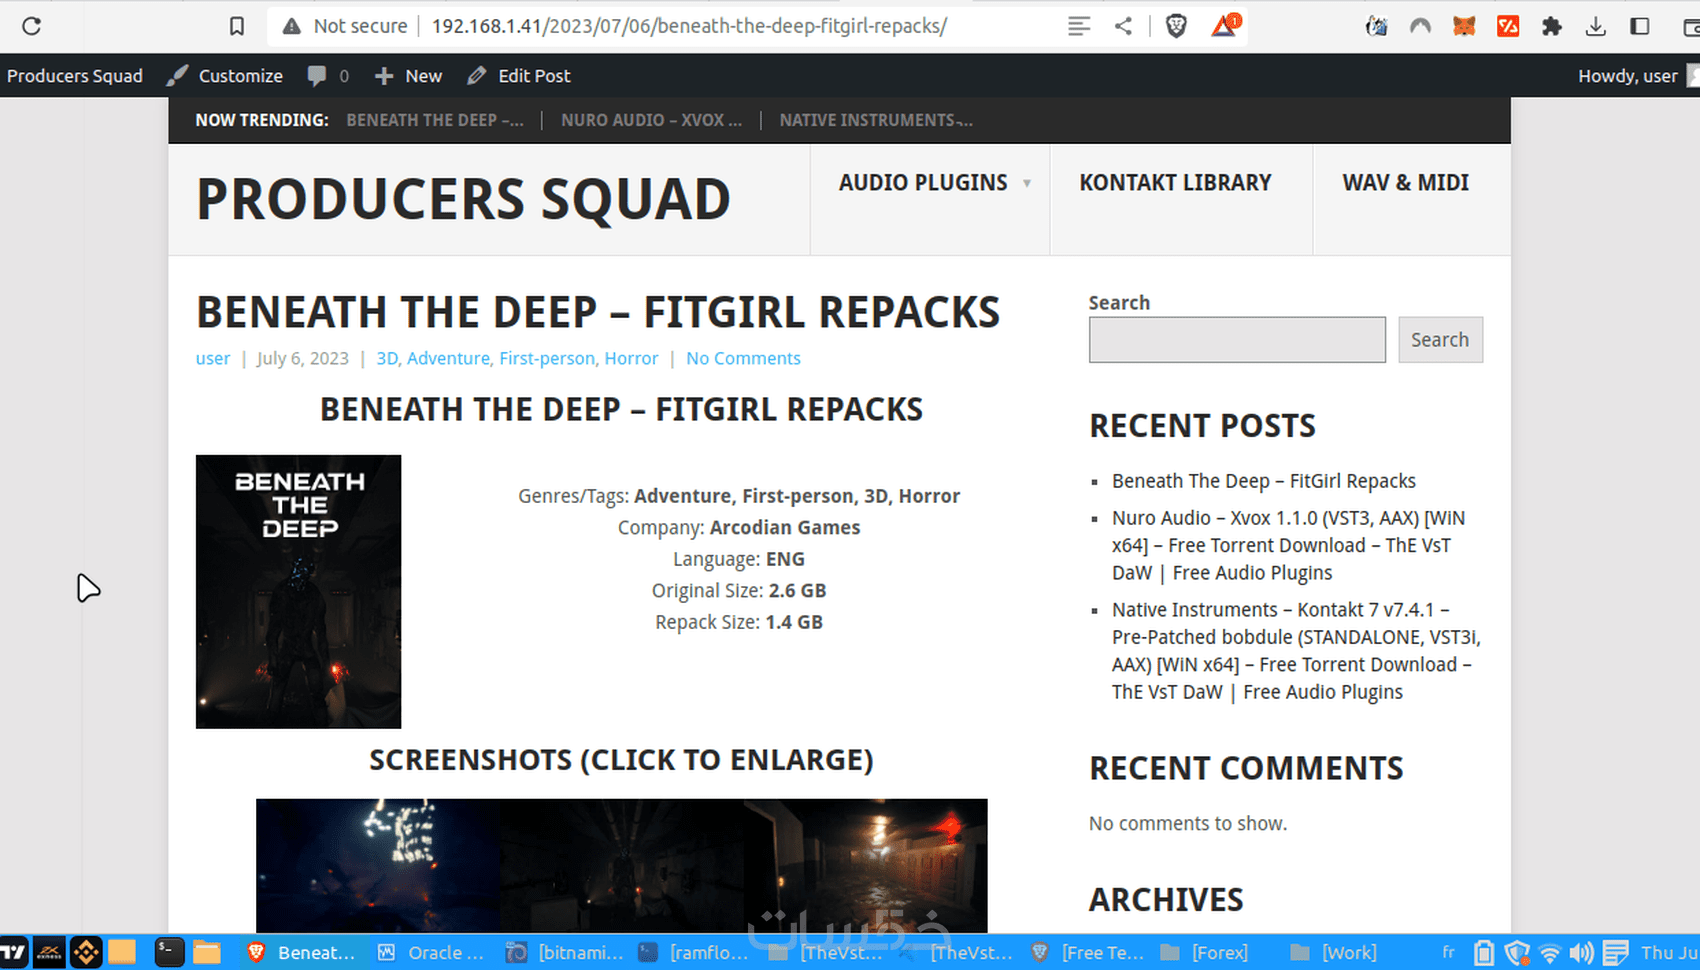Bookmark this page with the bookmark icon
This screenshot has height=970, width=1700.
[237, 26]
